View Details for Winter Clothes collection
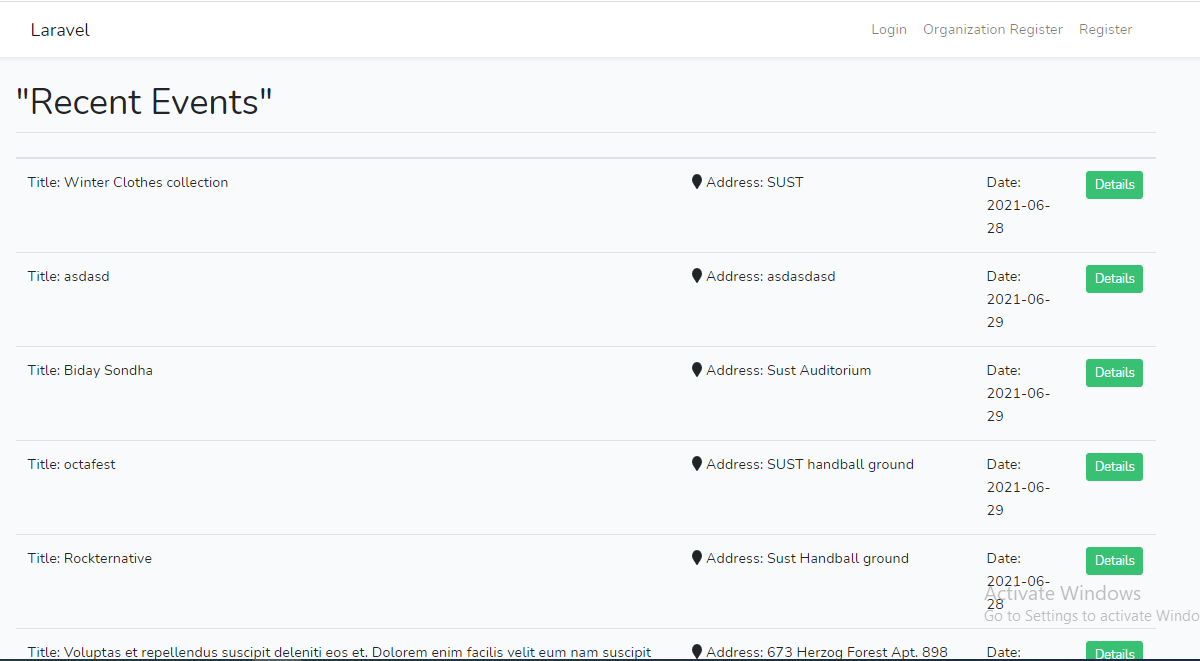Screen dimensions: 1200x661 [1114, 185]
